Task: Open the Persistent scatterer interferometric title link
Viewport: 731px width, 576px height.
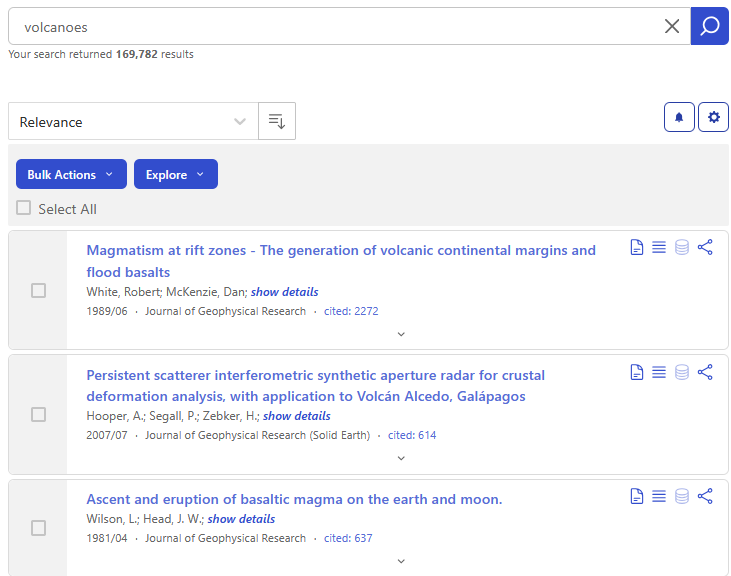Action: tap(316, 385)
